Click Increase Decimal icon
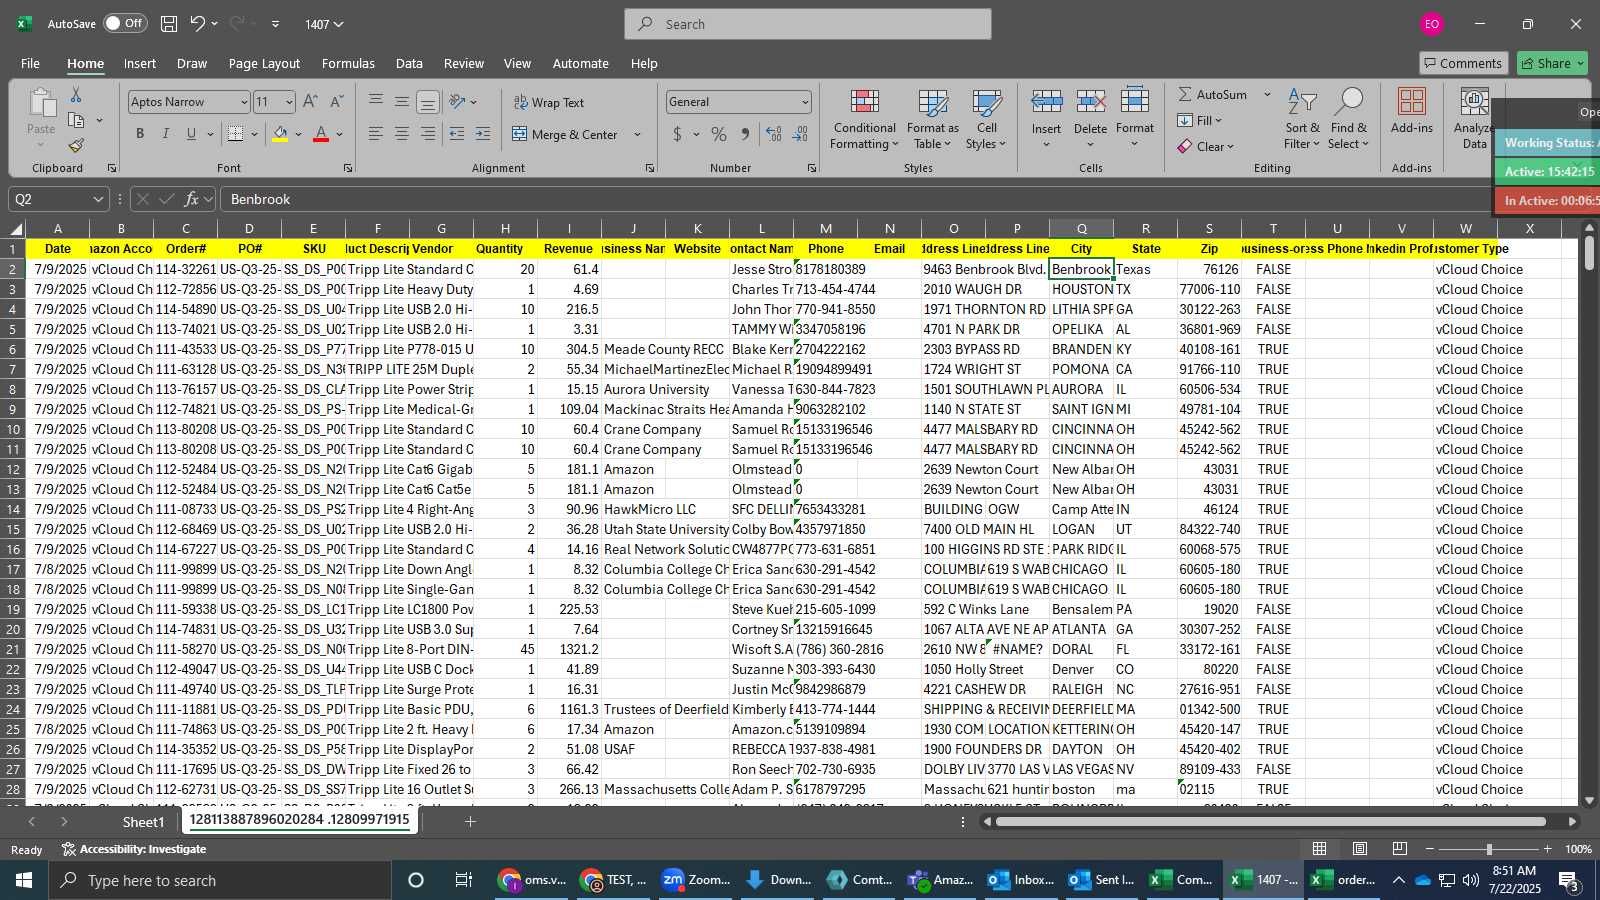 click(774, 134)
